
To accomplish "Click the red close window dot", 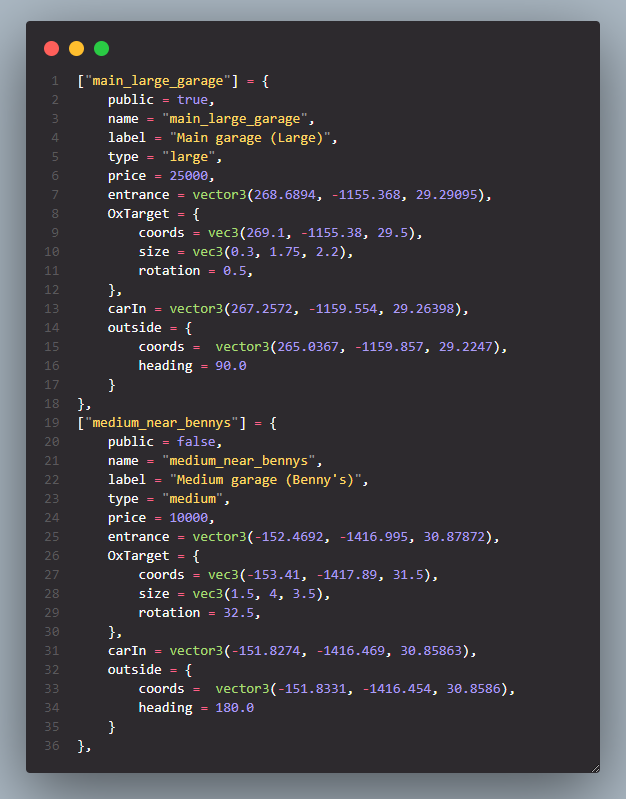I will click(x=51, y=48).
